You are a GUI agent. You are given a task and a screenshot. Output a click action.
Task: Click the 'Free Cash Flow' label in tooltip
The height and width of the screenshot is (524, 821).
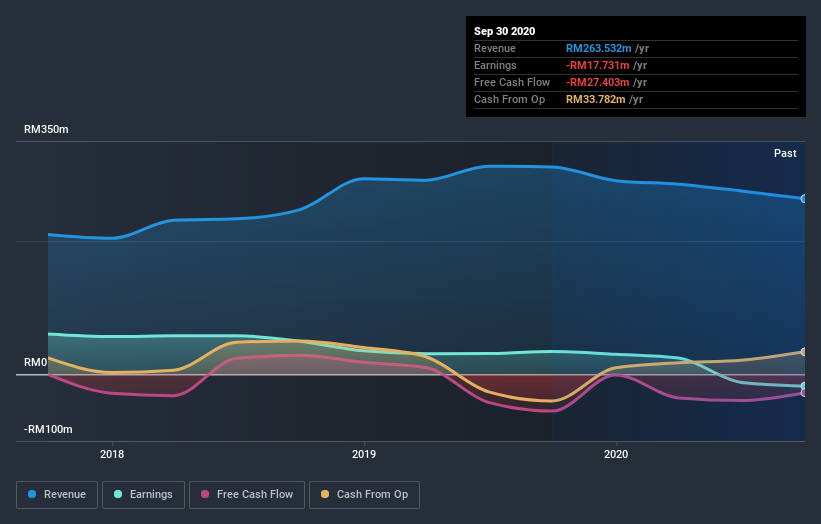click(512, 82)
